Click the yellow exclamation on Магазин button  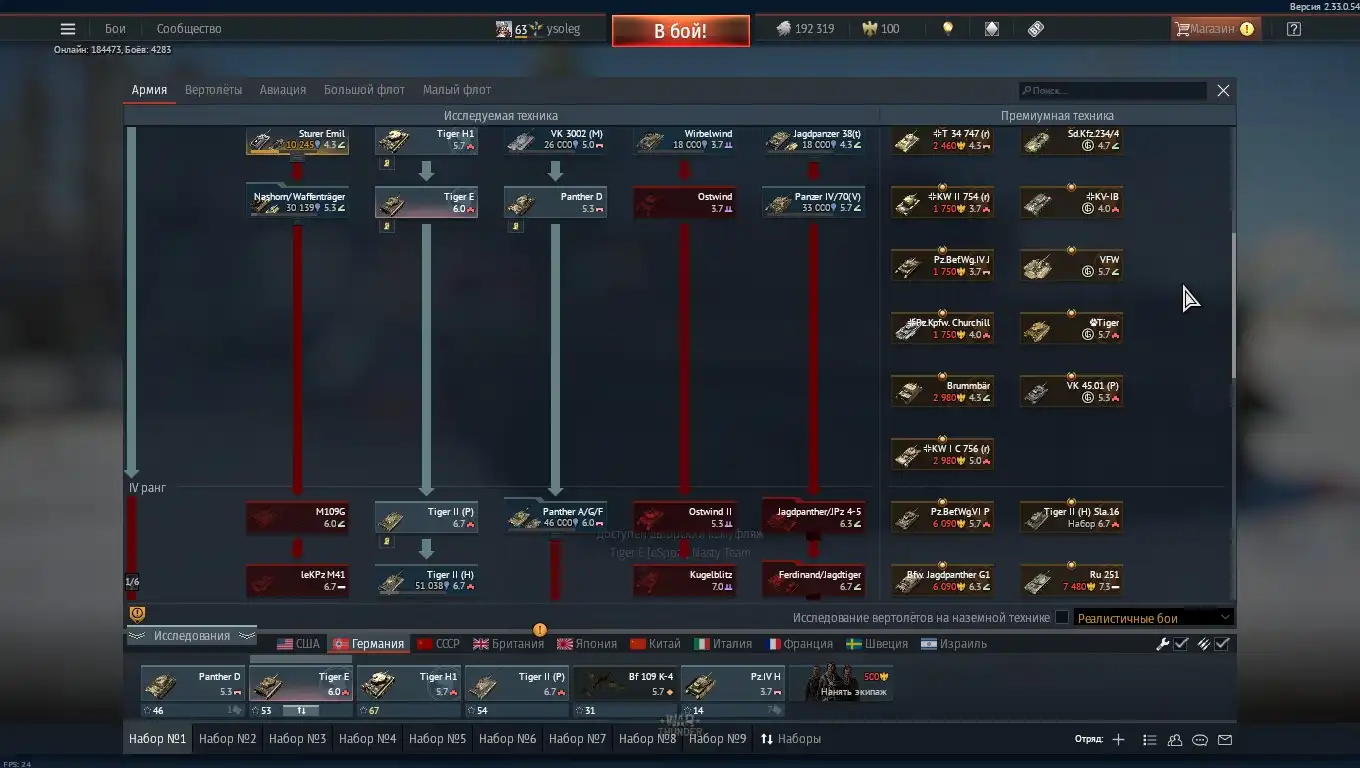pos(1247,29)
